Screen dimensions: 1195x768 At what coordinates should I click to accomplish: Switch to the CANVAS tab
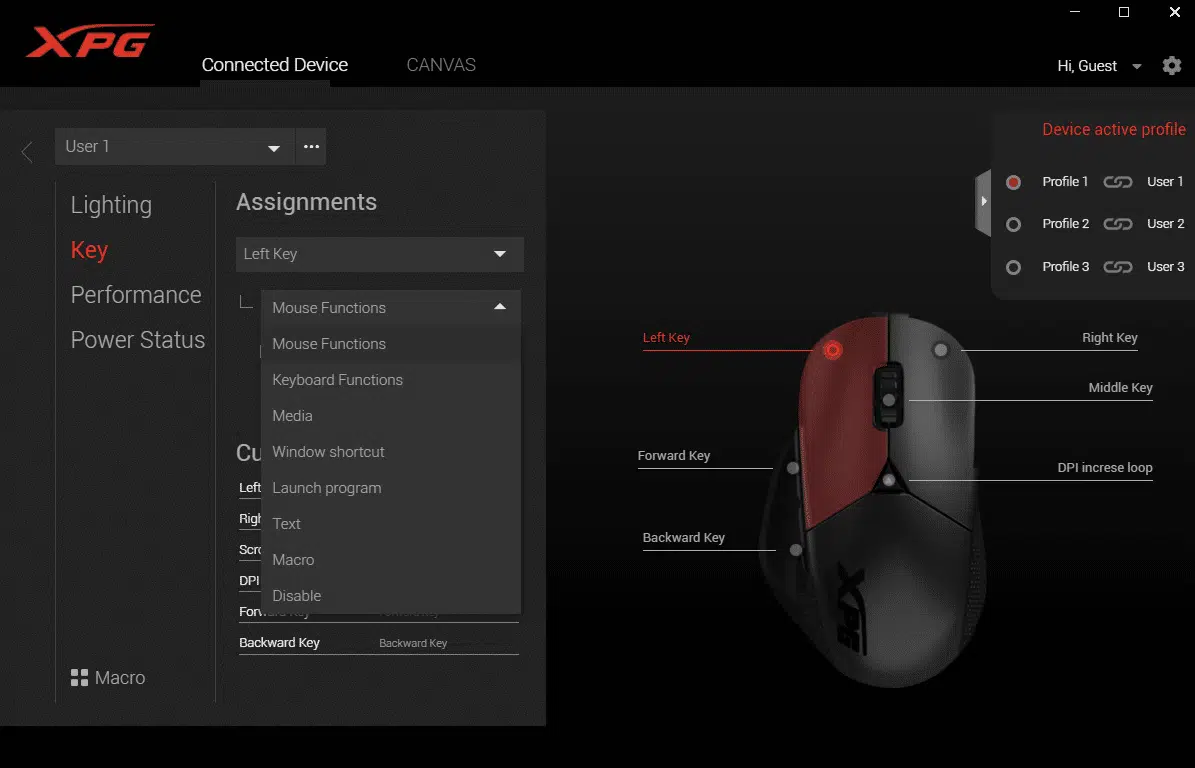pos(441,65)
